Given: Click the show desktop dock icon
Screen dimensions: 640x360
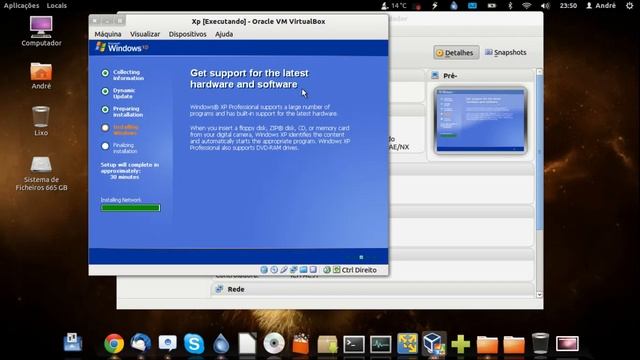Looking at the screenshot, I should point(73,343).
